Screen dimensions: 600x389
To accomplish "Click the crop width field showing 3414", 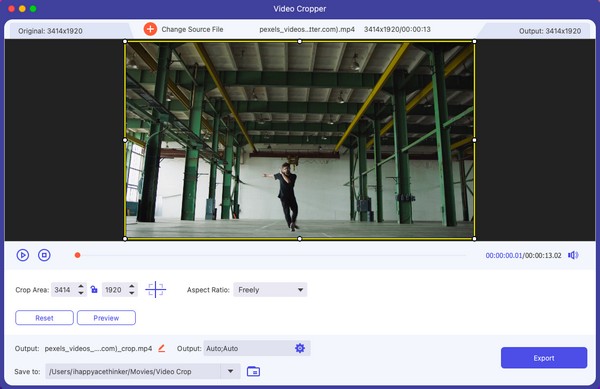I will click(64, 290).
